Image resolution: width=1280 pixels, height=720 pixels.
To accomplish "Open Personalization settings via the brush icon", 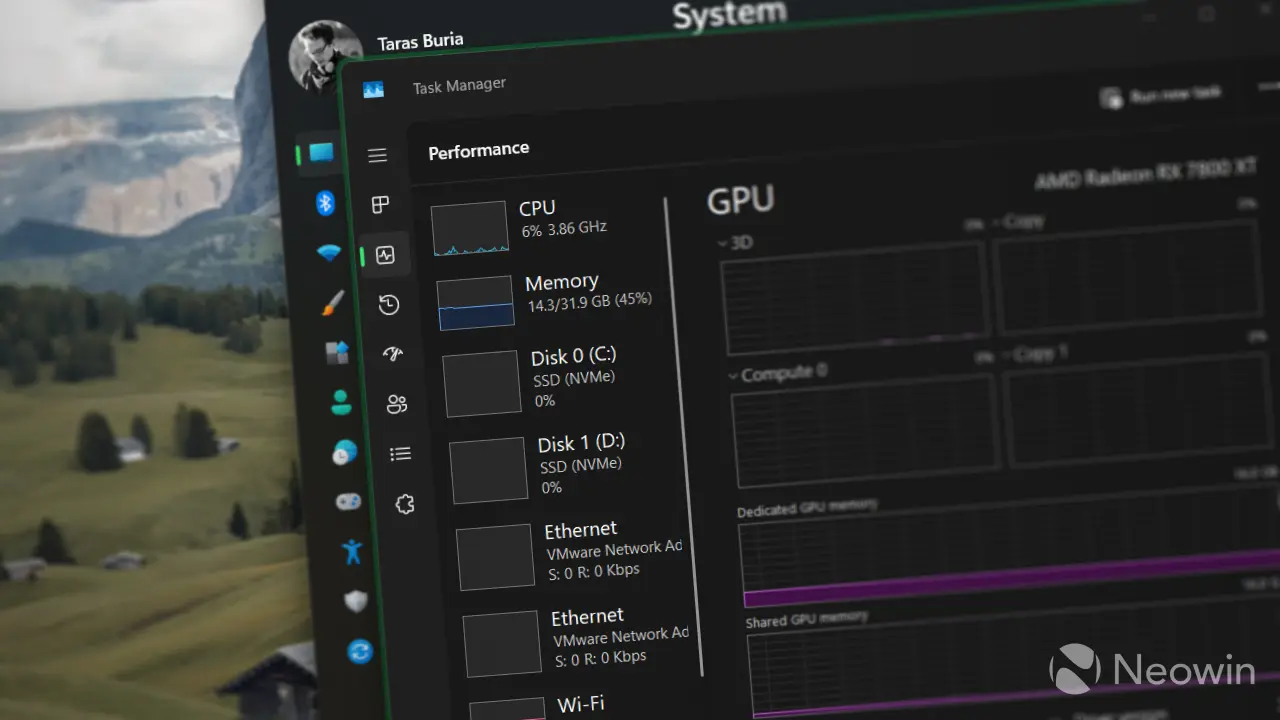I will point(333,304).
